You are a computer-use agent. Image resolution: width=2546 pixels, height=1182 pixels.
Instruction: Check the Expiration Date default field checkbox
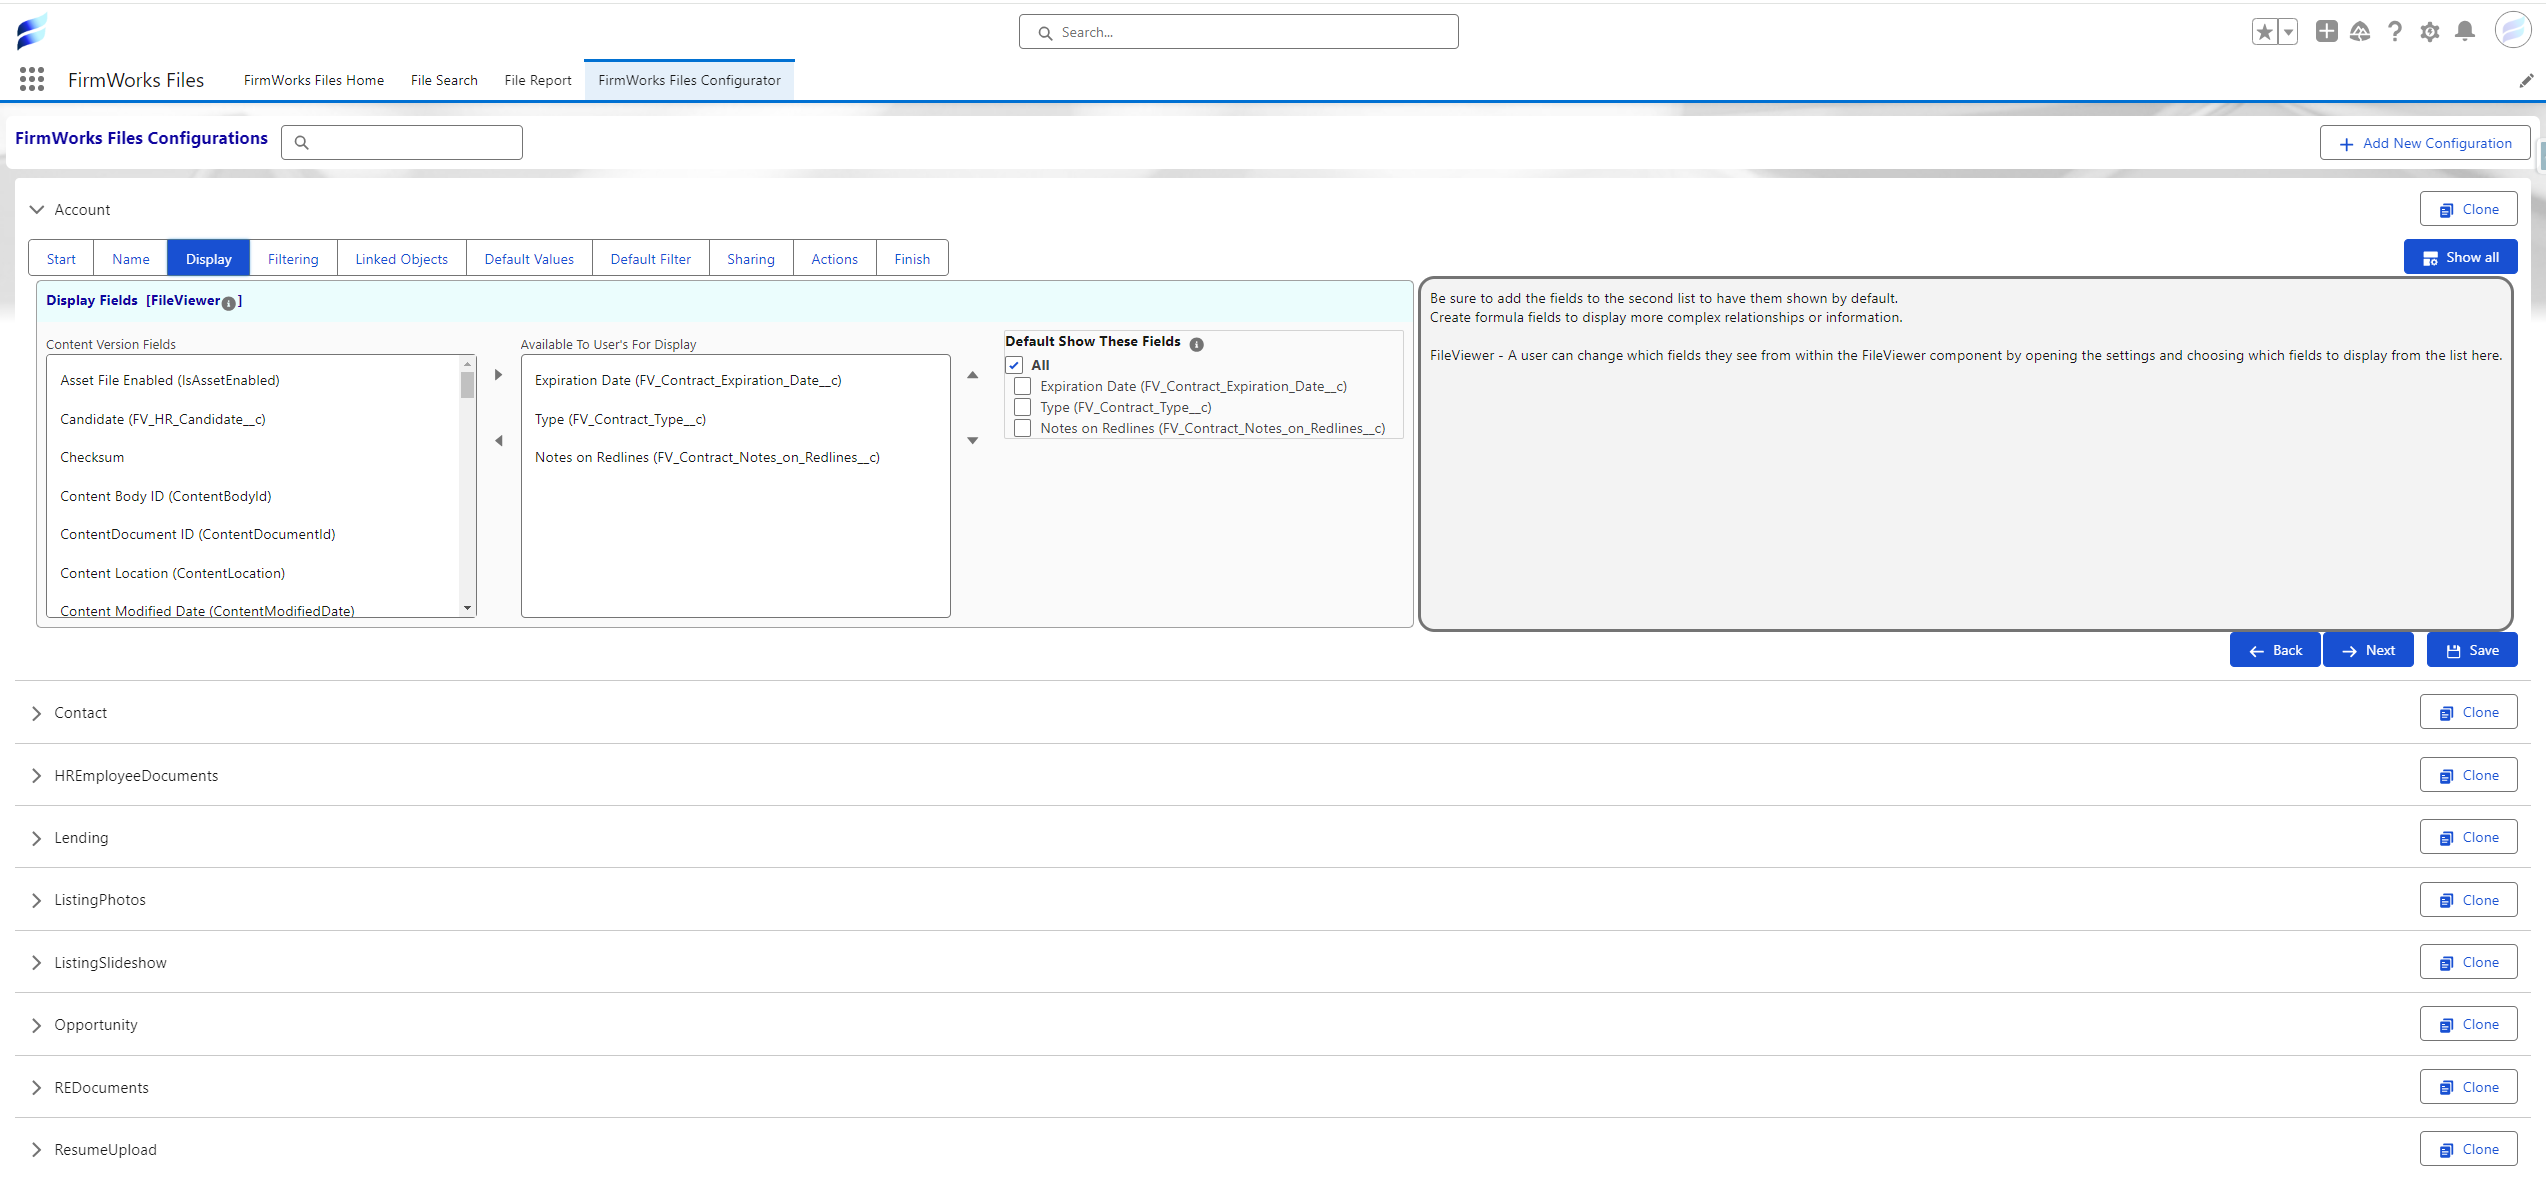click(x=1022, y=386)
